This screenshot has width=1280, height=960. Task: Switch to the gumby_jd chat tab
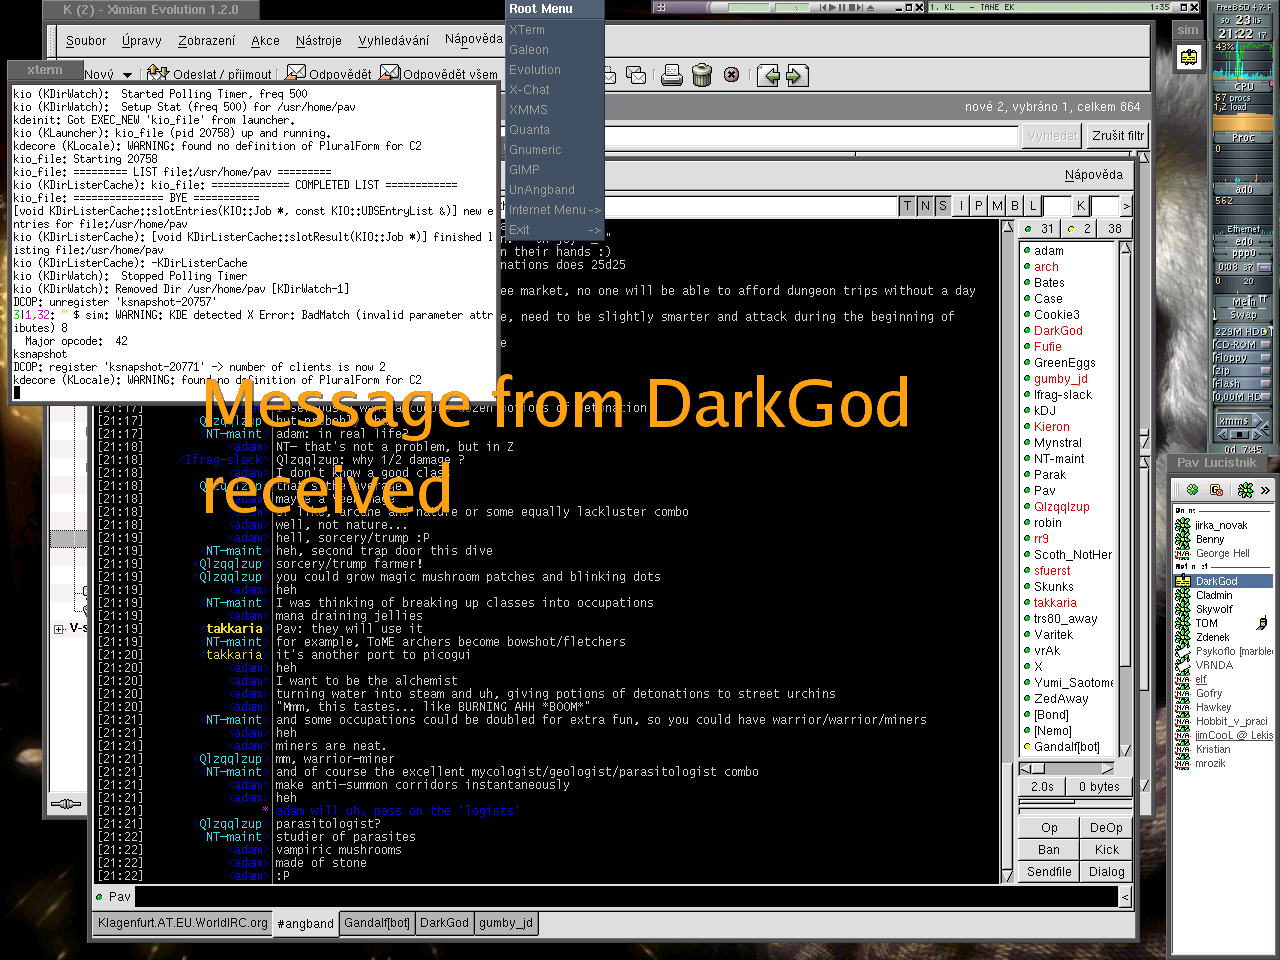506,923
